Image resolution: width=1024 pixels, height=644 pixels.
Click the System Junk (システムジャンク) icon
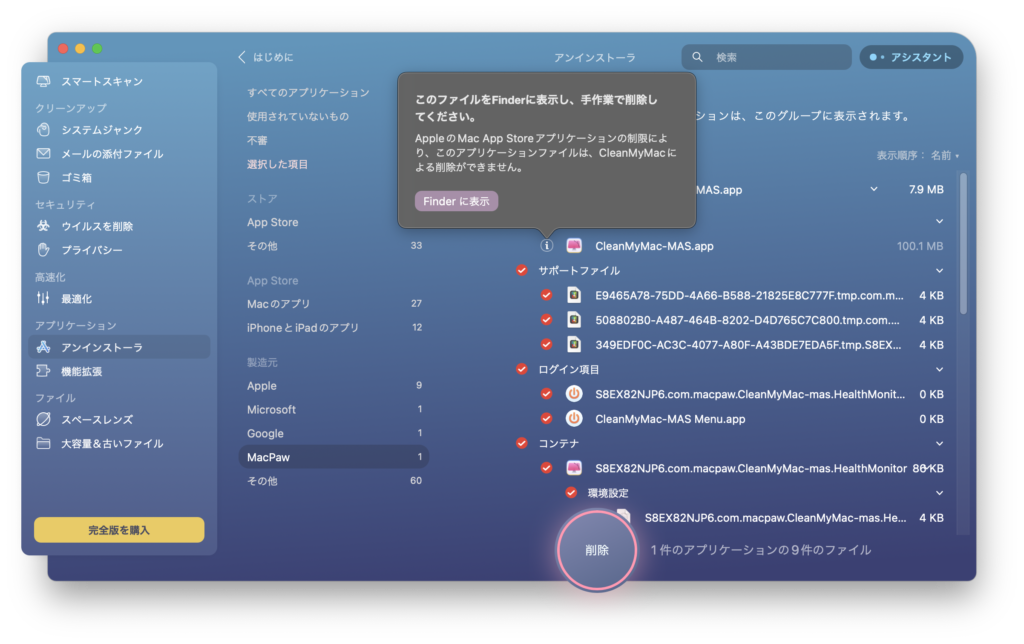pos(44,129)
